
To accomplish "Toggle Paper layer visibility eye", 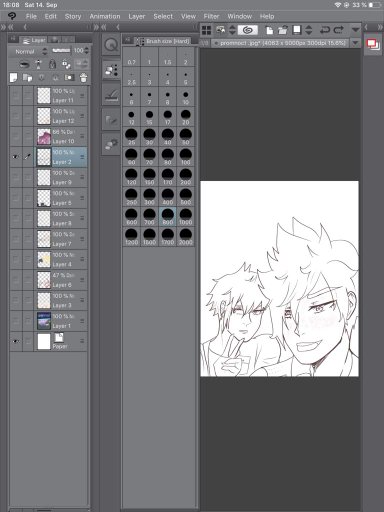I will [16, 341].
